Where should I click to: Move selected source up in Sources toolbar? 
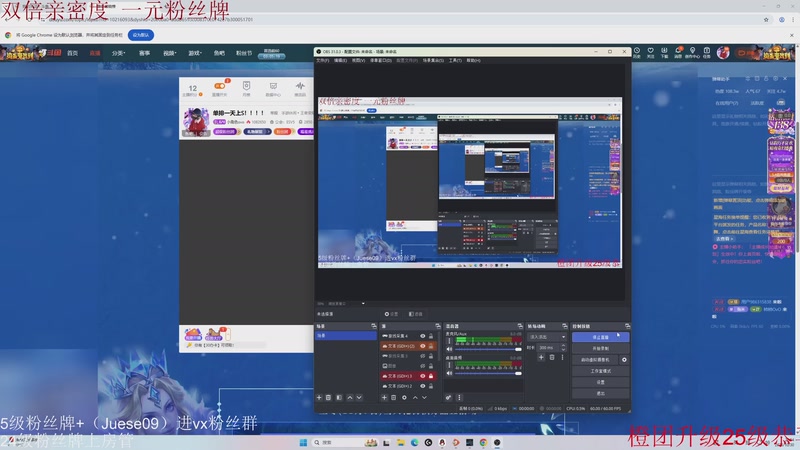pos(415,397)
